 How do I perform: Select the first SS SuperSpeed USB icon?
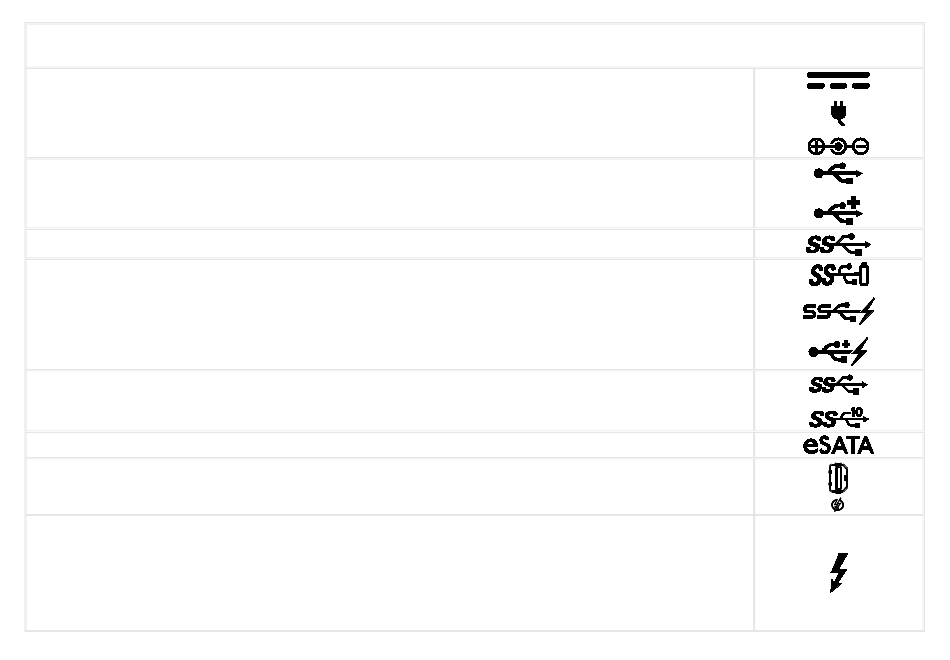838,244
